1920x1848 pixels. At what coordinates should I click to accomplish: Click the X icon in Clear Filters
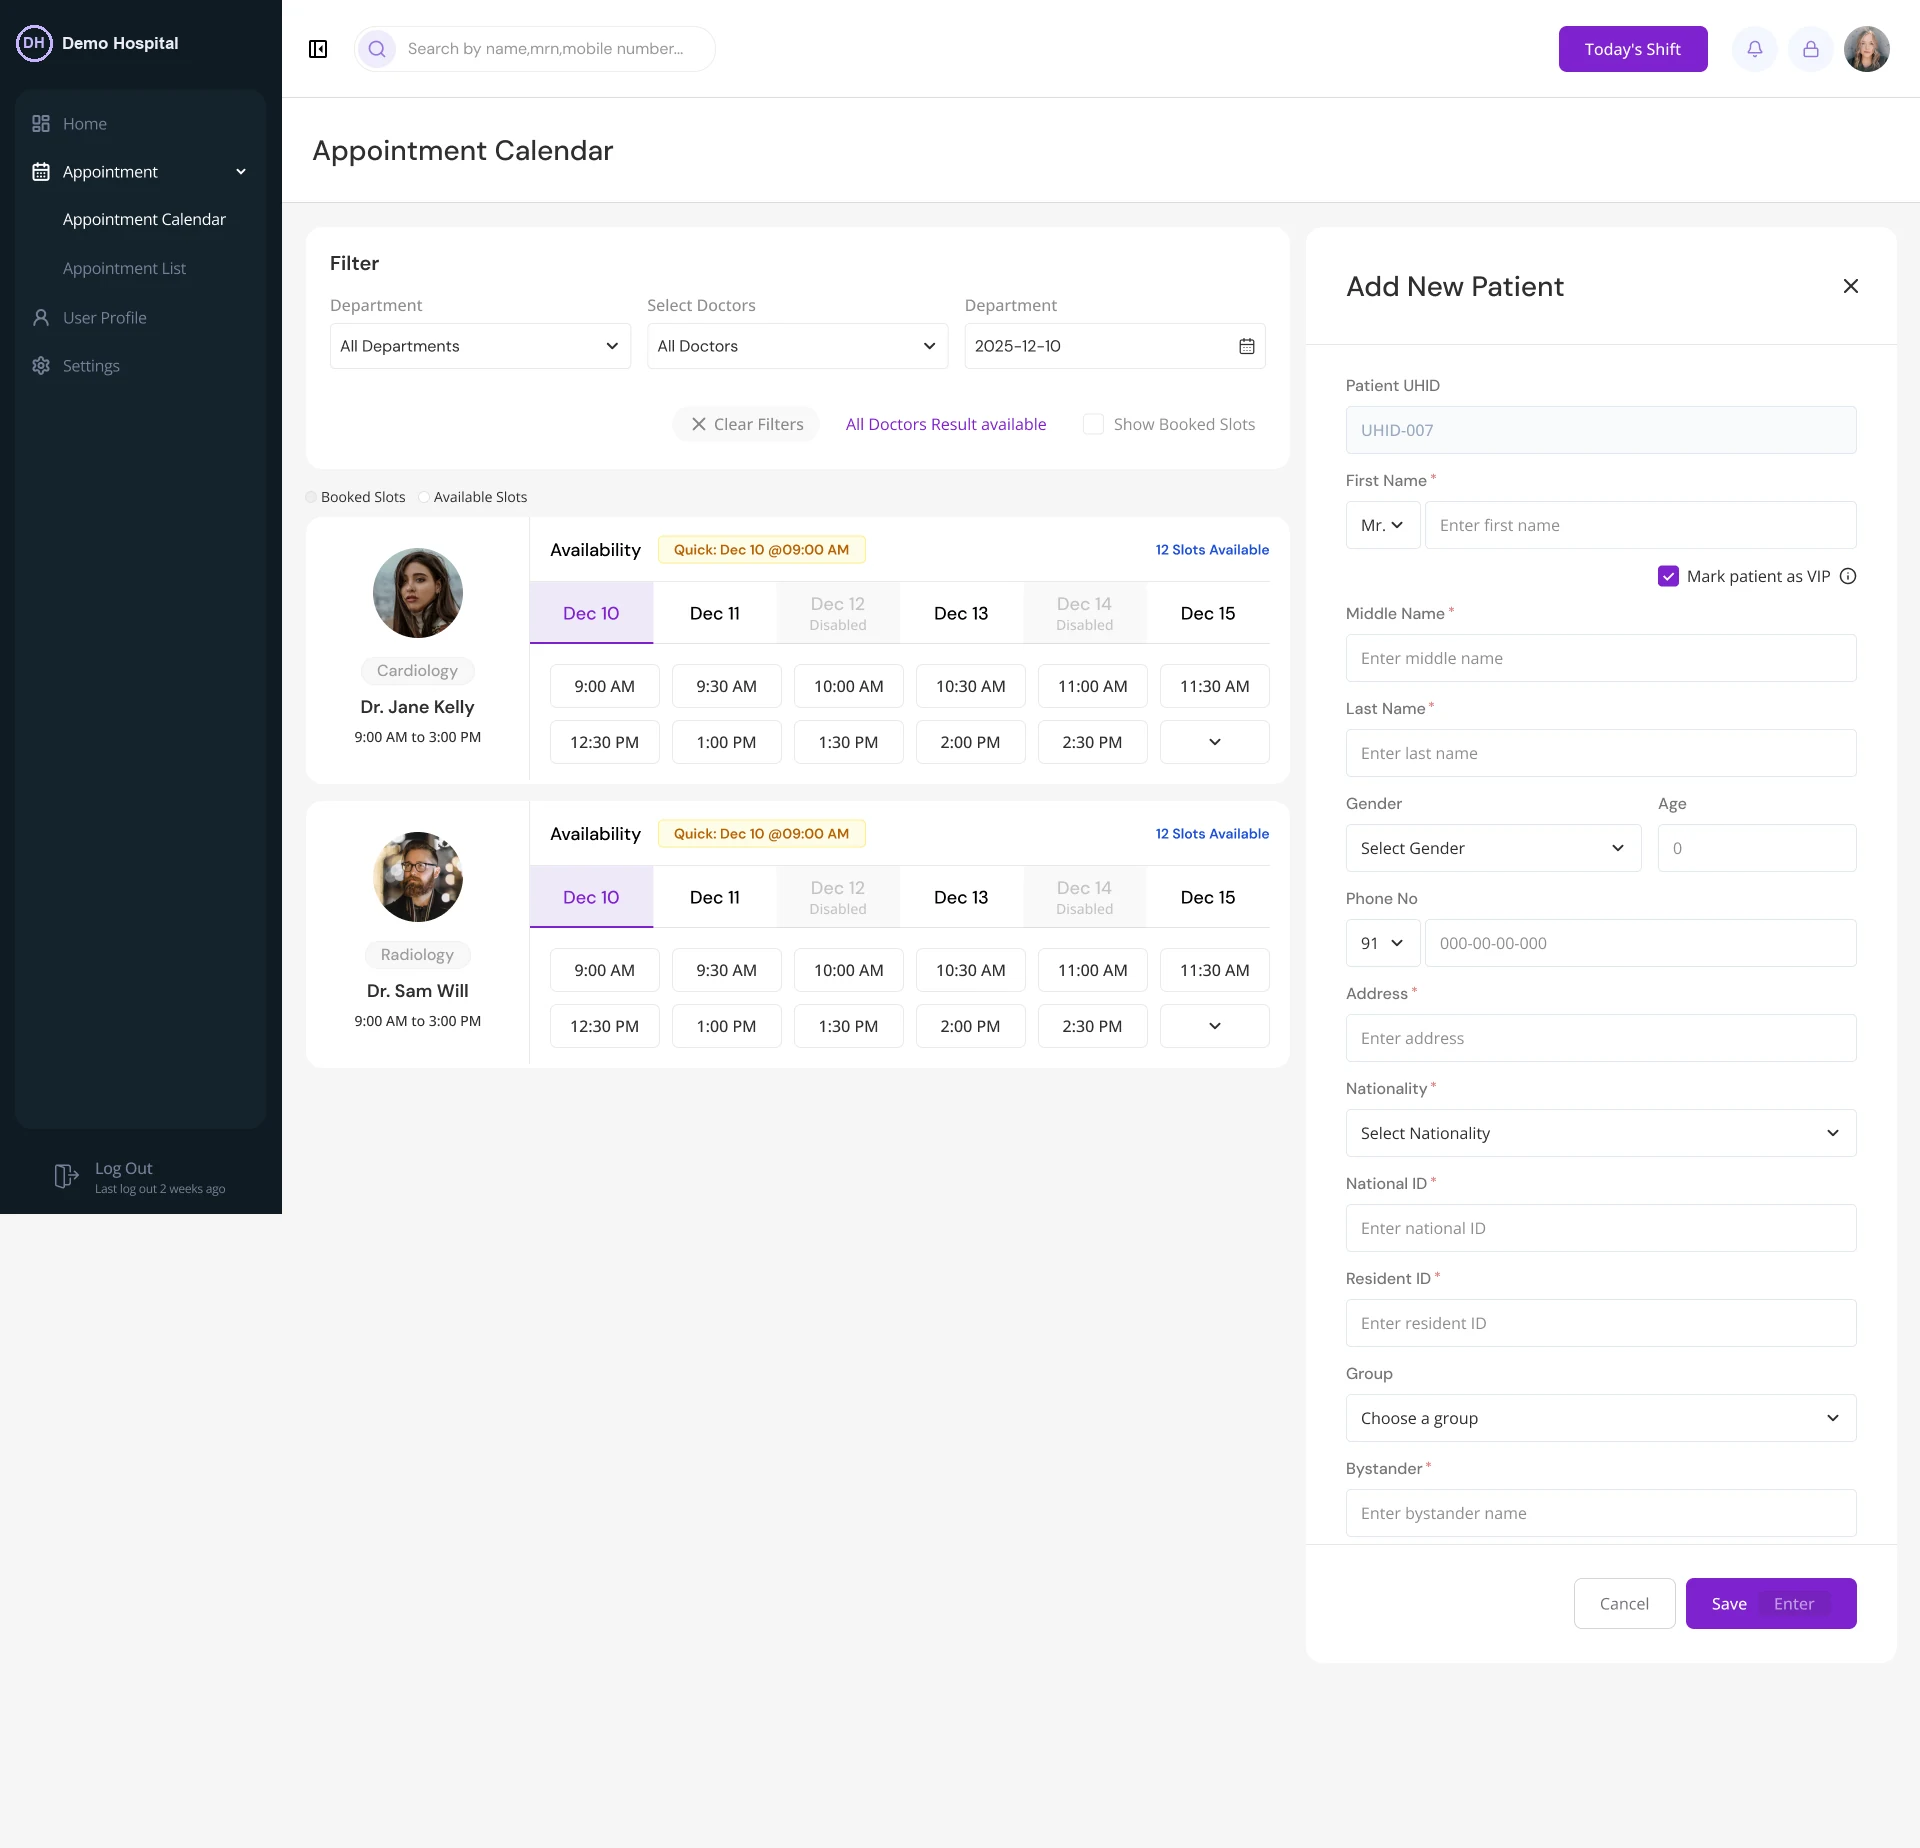(699, 424)
